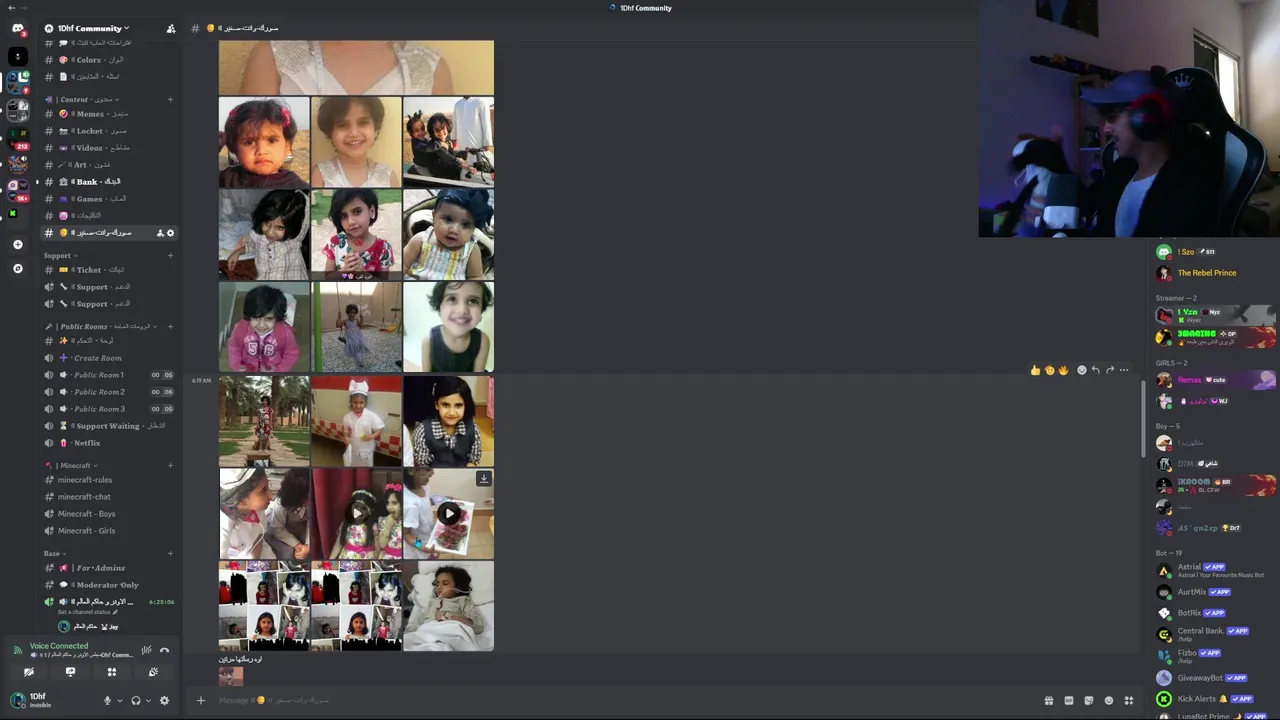Open the Games channel
The height and width of the screenshot is (720, 1280).
pyautogui.click(x=109, y=199)
